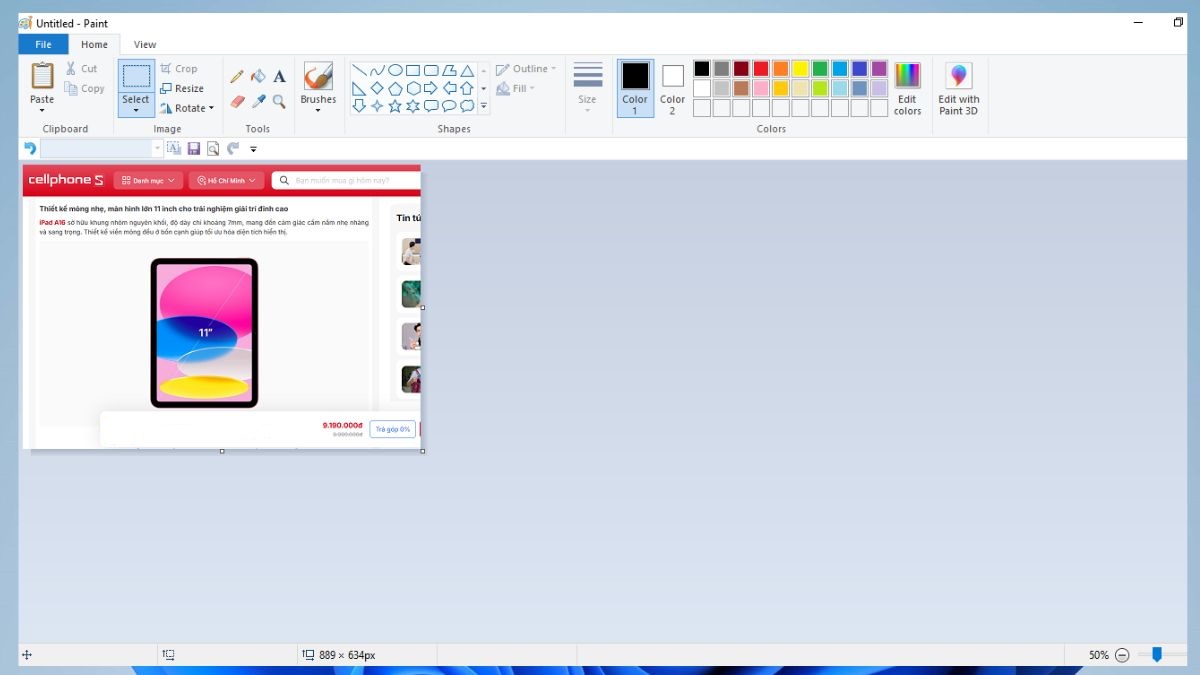Pick the red color swatch

tap(761, 69)
